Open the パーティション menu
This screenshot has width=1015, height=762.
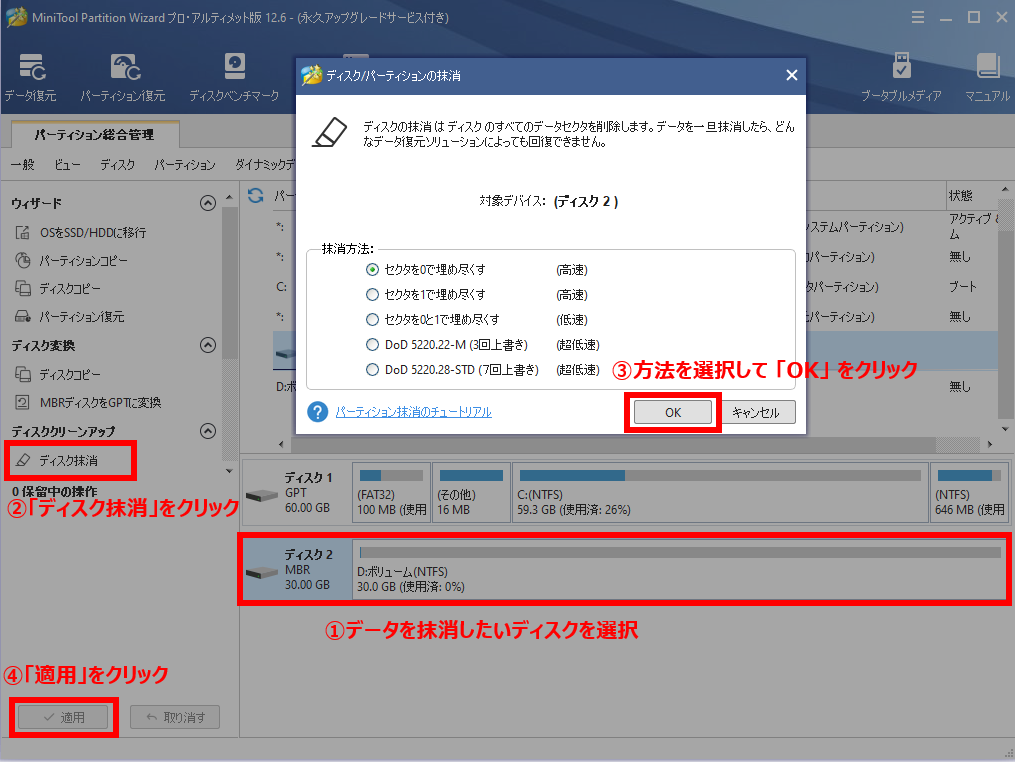(184, 165)
